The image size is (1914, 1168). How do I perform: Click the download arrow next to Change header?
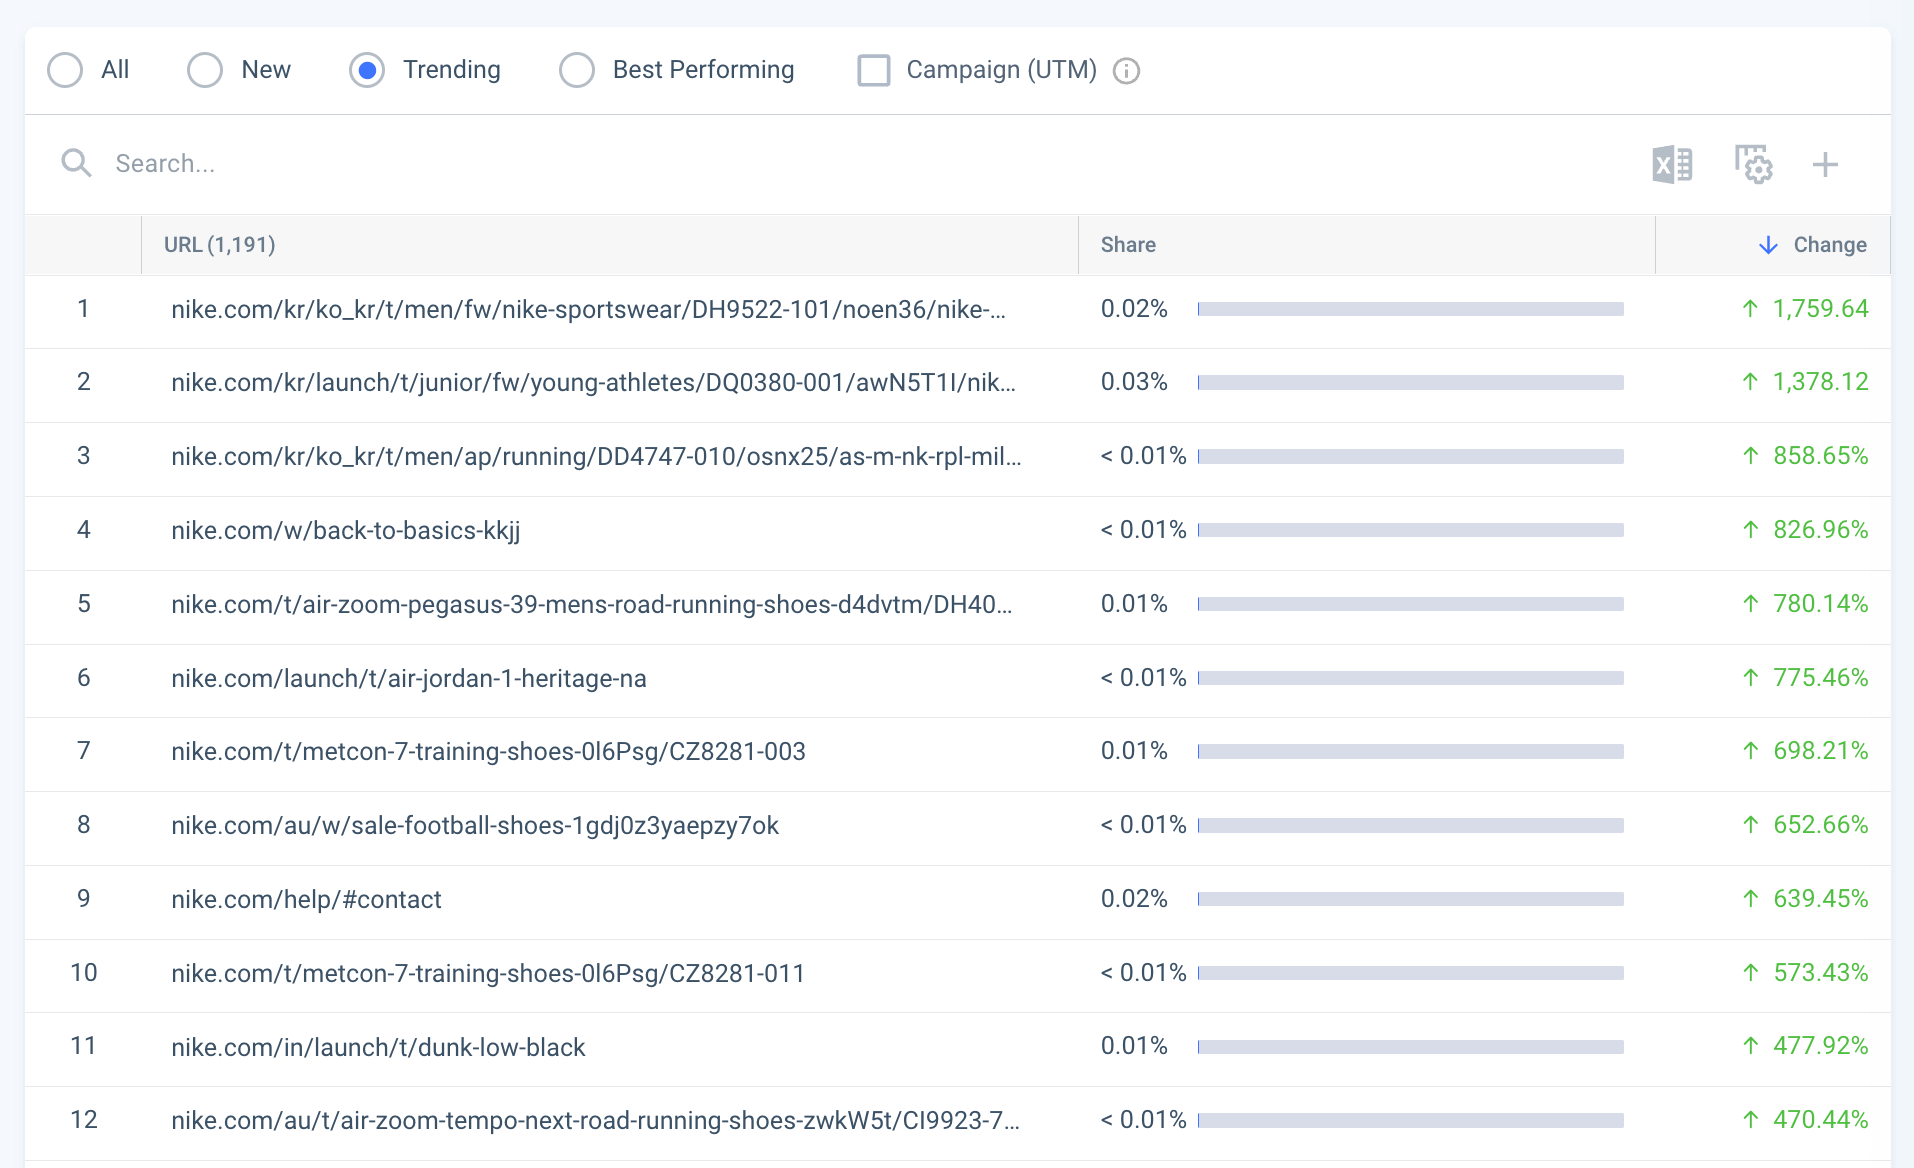[1768, 244]
